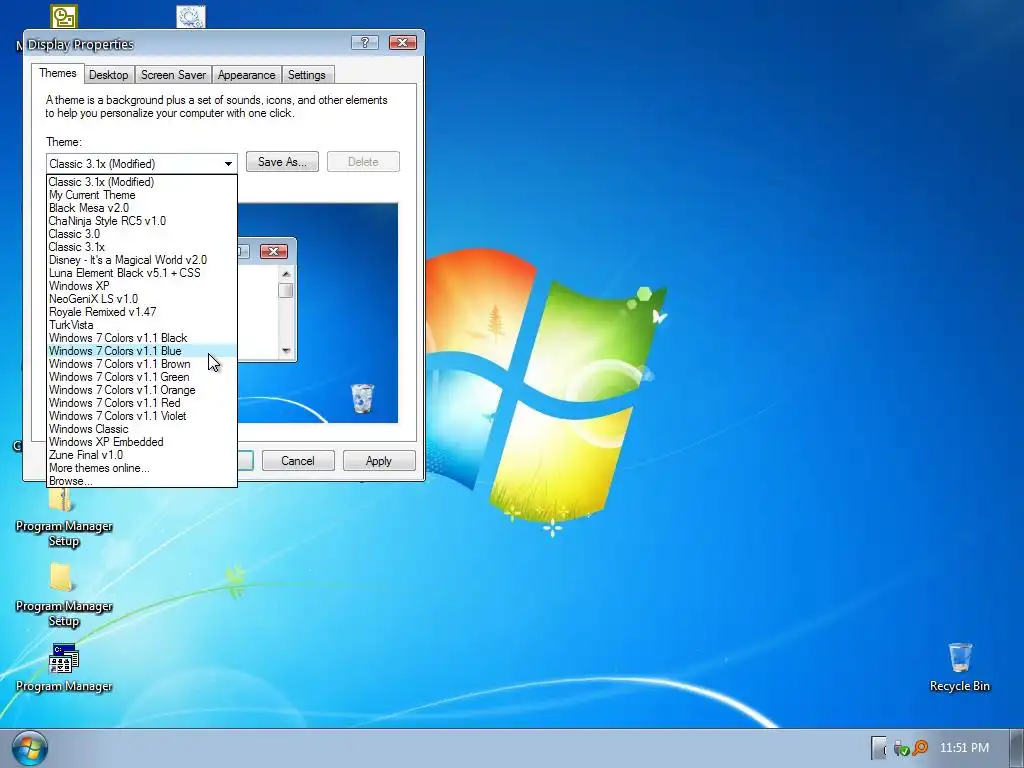Click the Show Desktop strip beside the clock
The height and width of the screenshot is (768, 1024).
tap(1017, 748)
